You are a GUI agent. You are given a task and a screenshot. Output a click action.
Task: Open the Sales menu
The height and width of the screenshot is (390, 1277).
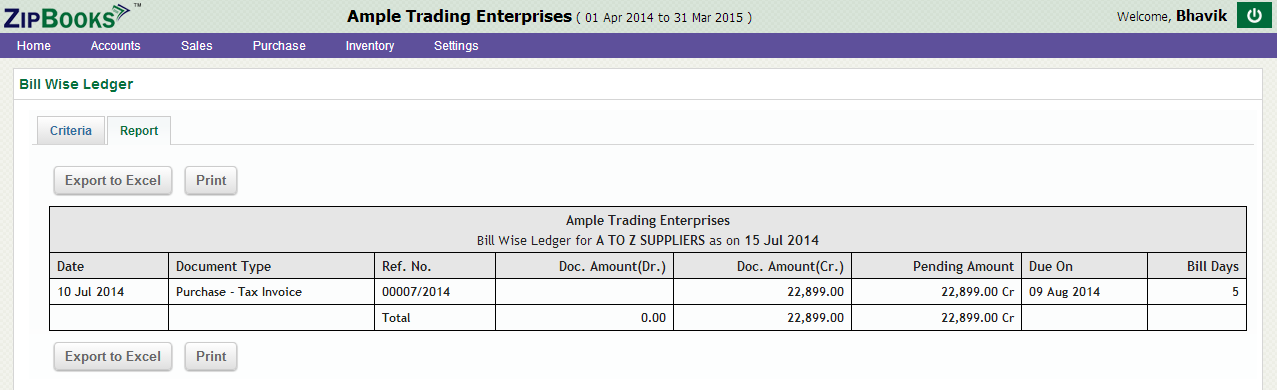197,46
